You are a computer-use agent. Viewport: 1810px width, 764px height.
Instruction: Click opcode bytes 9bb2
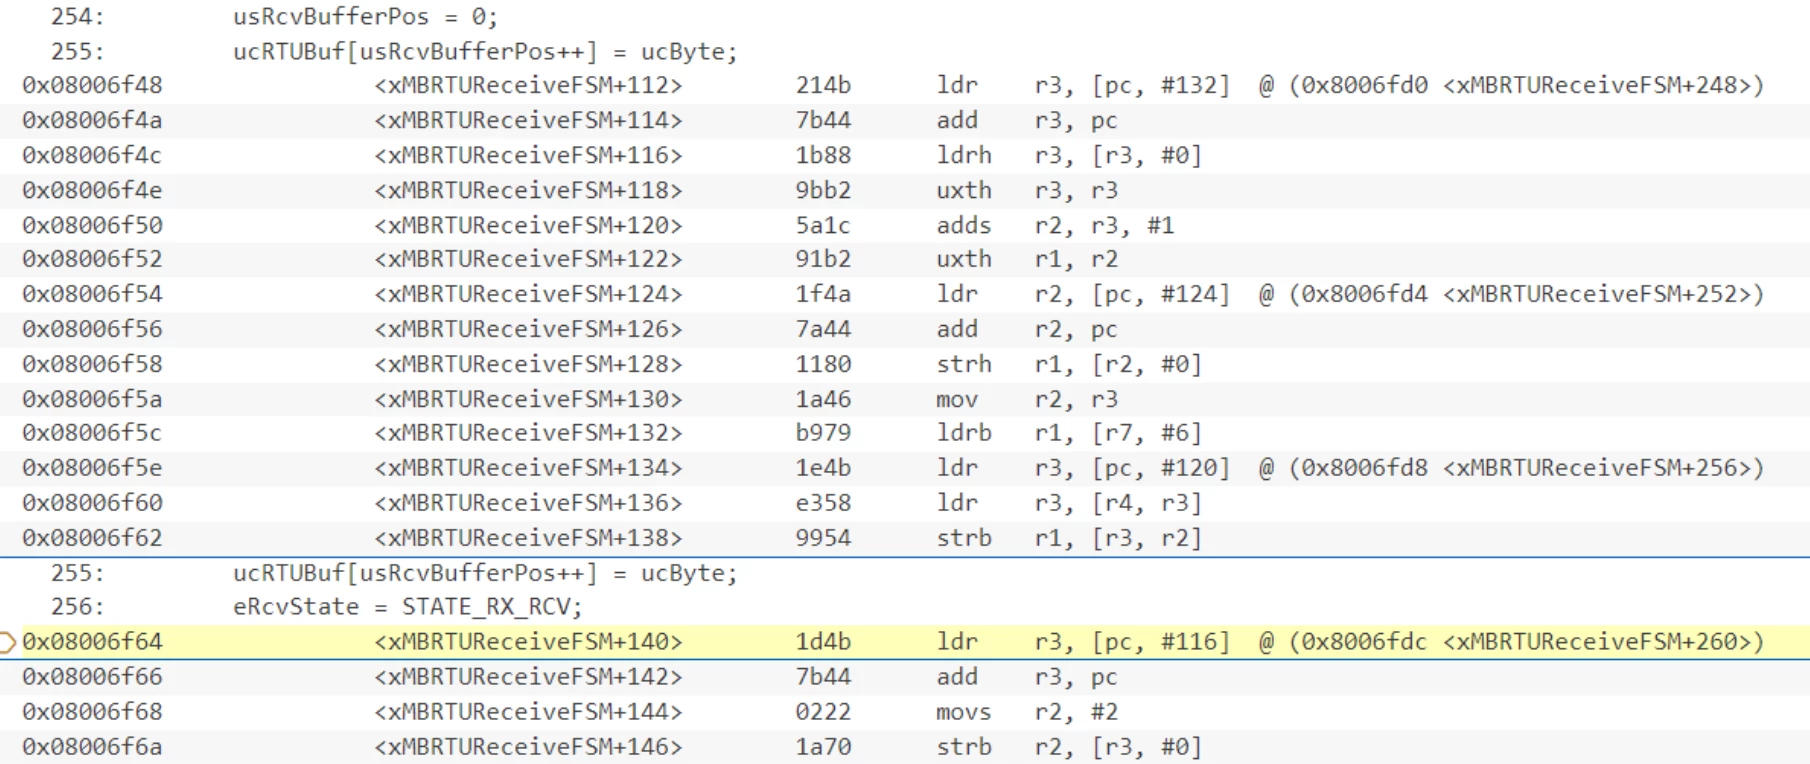pyautogui.click(x=823, y=191)
